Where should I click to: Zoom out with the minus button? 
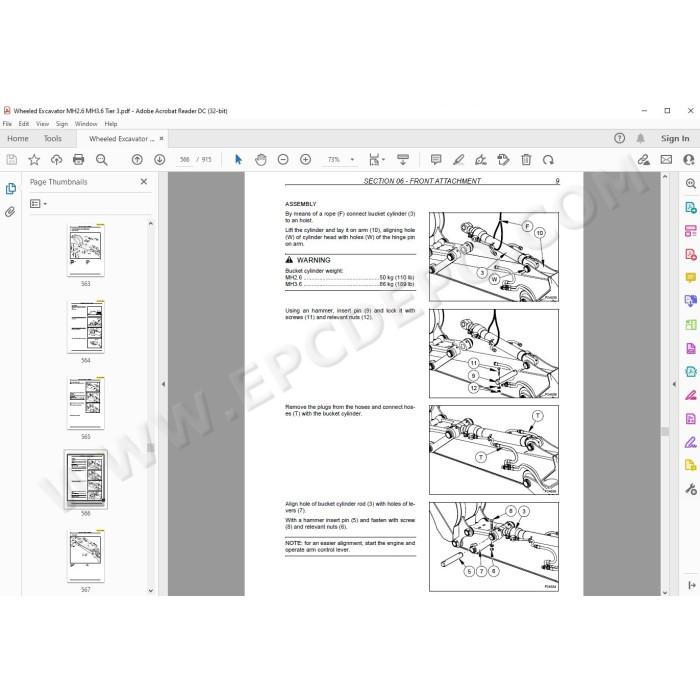(283, 159)
